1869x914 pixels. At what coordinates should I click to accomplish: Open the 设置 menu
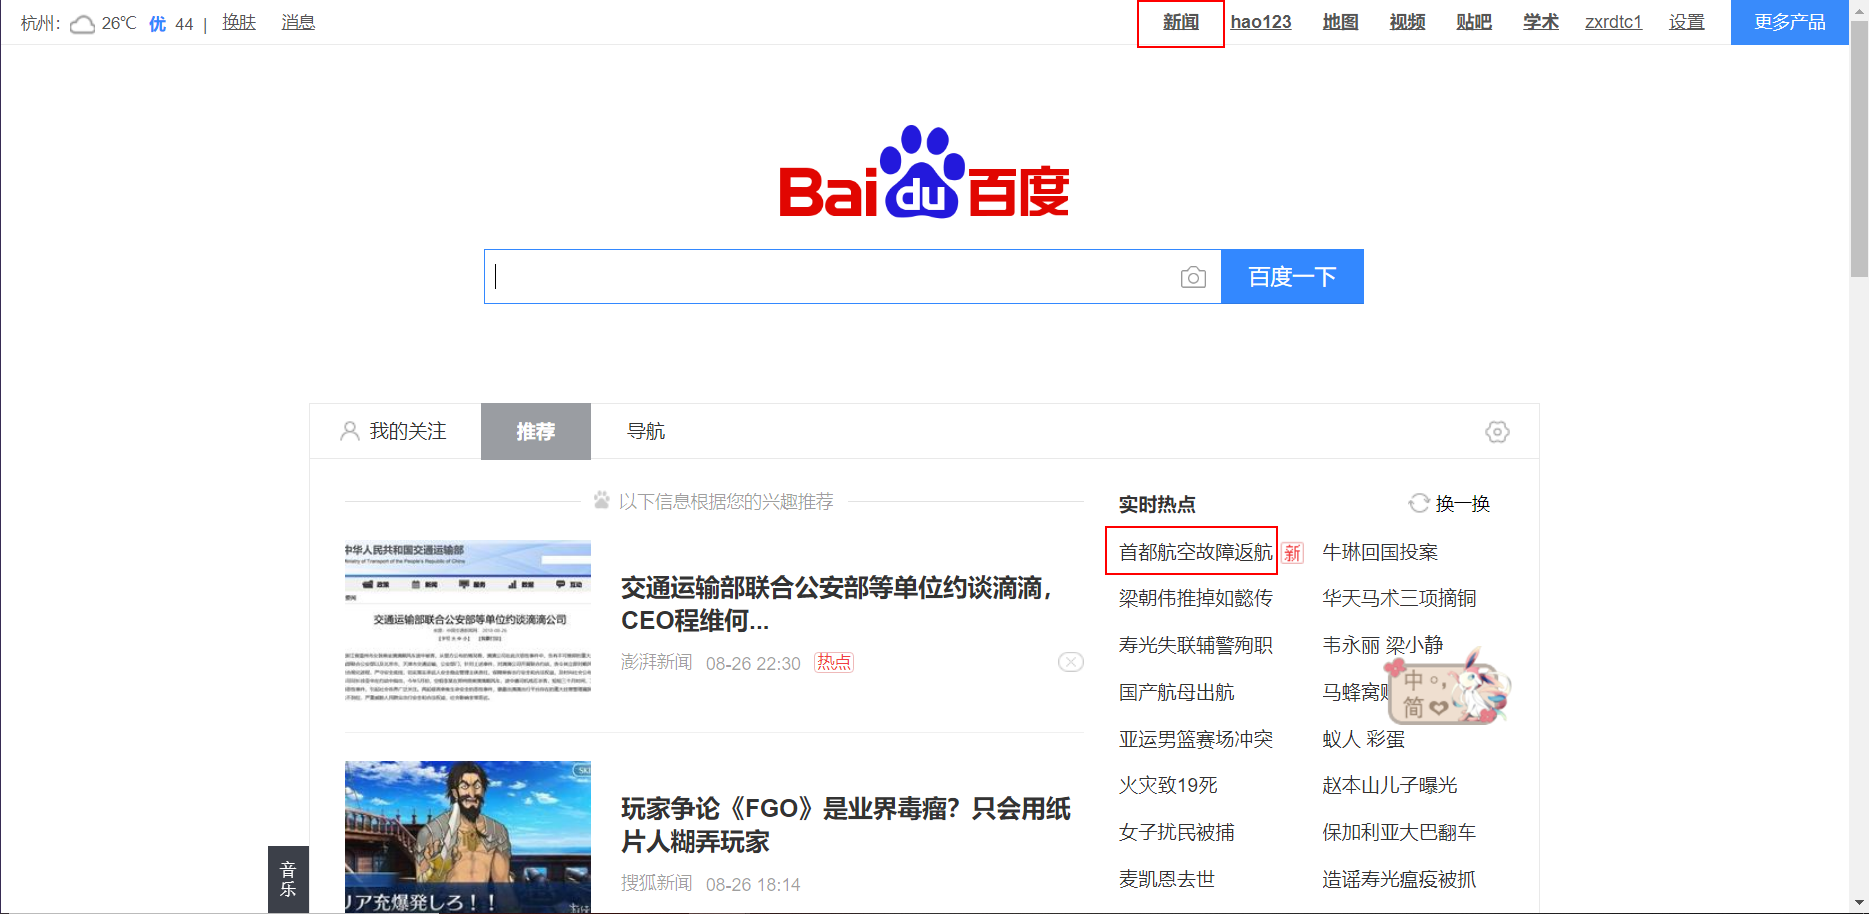click(x=1686, y=22)
